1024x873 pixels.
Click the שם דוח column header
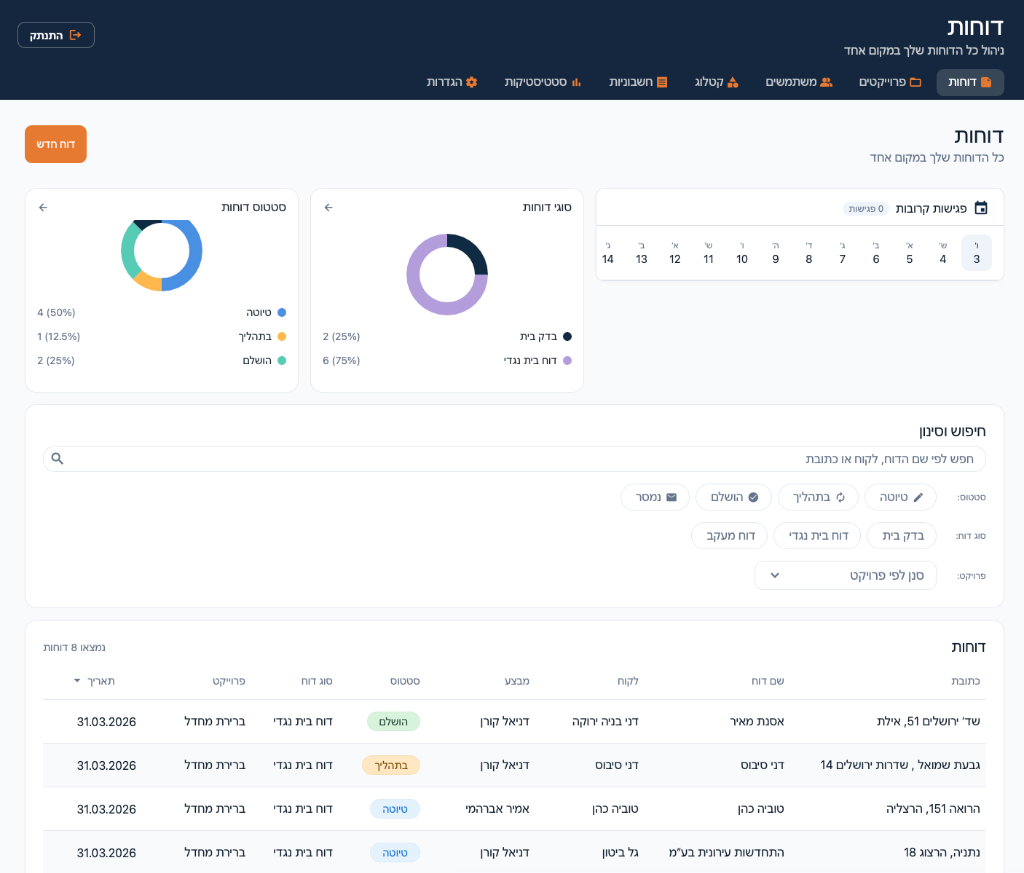pyautogui.click(x=767, y=681)
